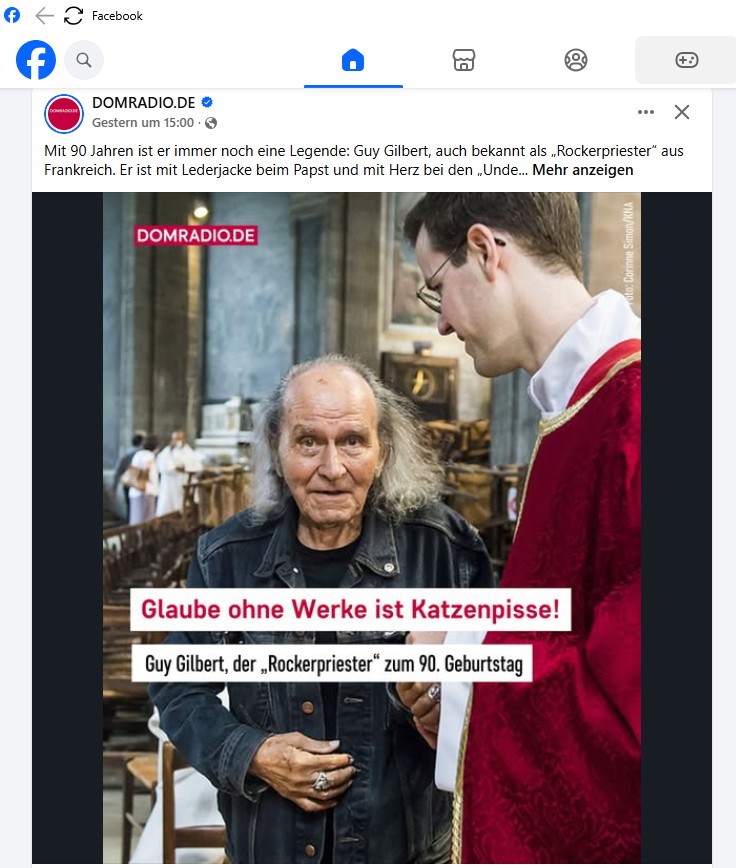The width and height of the screenshot is (736, 868).
Task: Select the Home tab icon
Action: click(x=353, y=60)
